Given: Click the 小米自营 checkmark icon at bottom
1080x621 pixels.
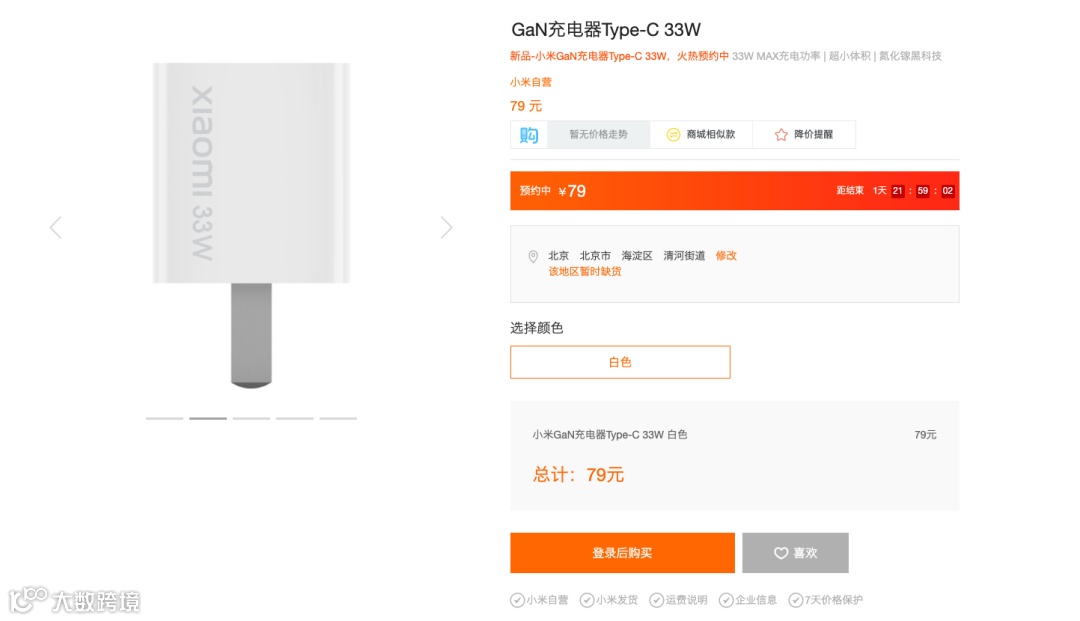Looking at the screenshot, I should [x=517, y=600].
